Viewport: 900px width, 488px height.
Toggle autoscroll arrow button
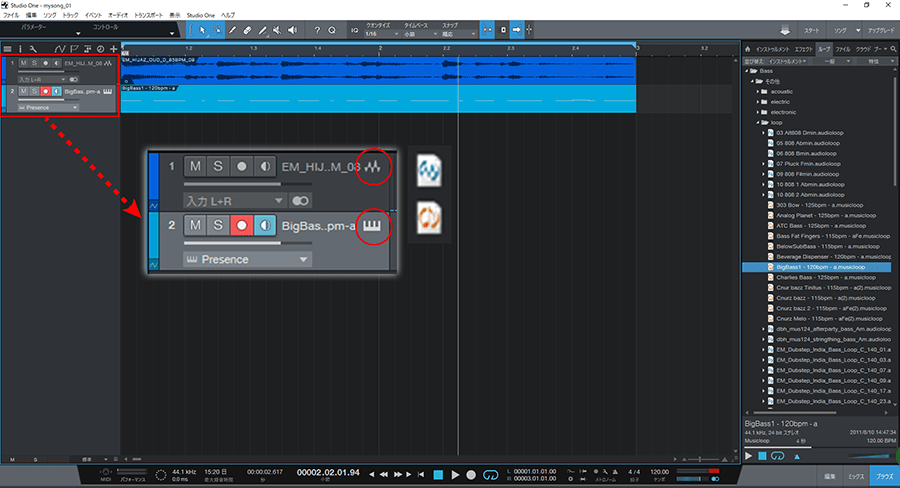(516, 30)
